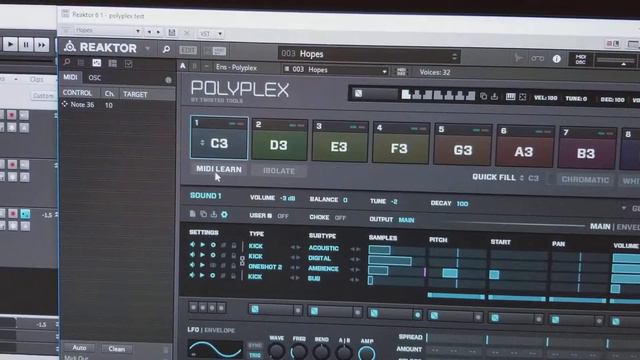Open the Reaktor logo dropdown arrow
Screen dimensions: 640x360
point(147,49)
